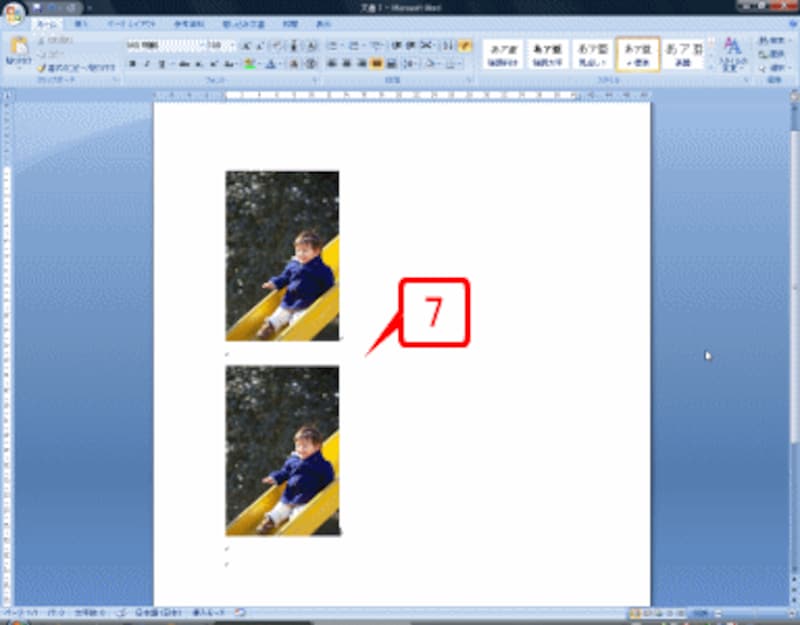Toggle underline formatting

click(162, 64)
